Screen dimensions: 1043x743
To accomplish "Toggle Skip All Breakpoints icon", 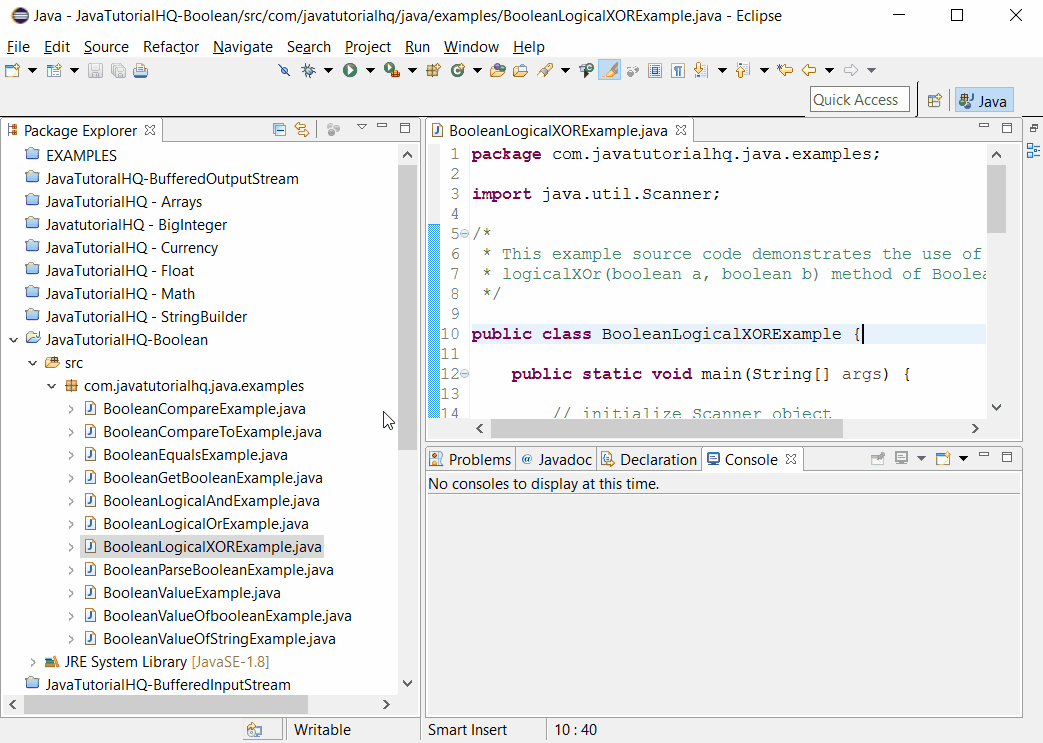I will (x=284, y=70).
